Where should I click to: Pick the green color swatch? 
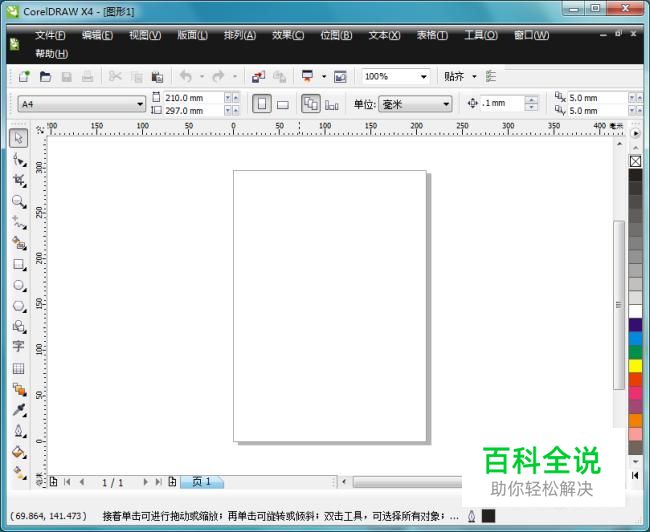coord(635,352)
